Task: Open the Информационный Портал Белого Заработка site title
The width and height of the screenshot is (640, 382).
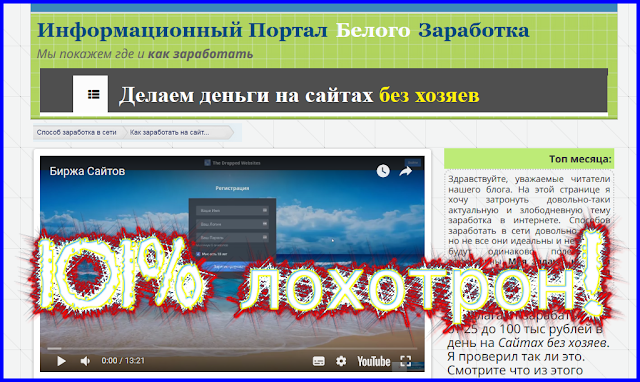Action: 283,31
